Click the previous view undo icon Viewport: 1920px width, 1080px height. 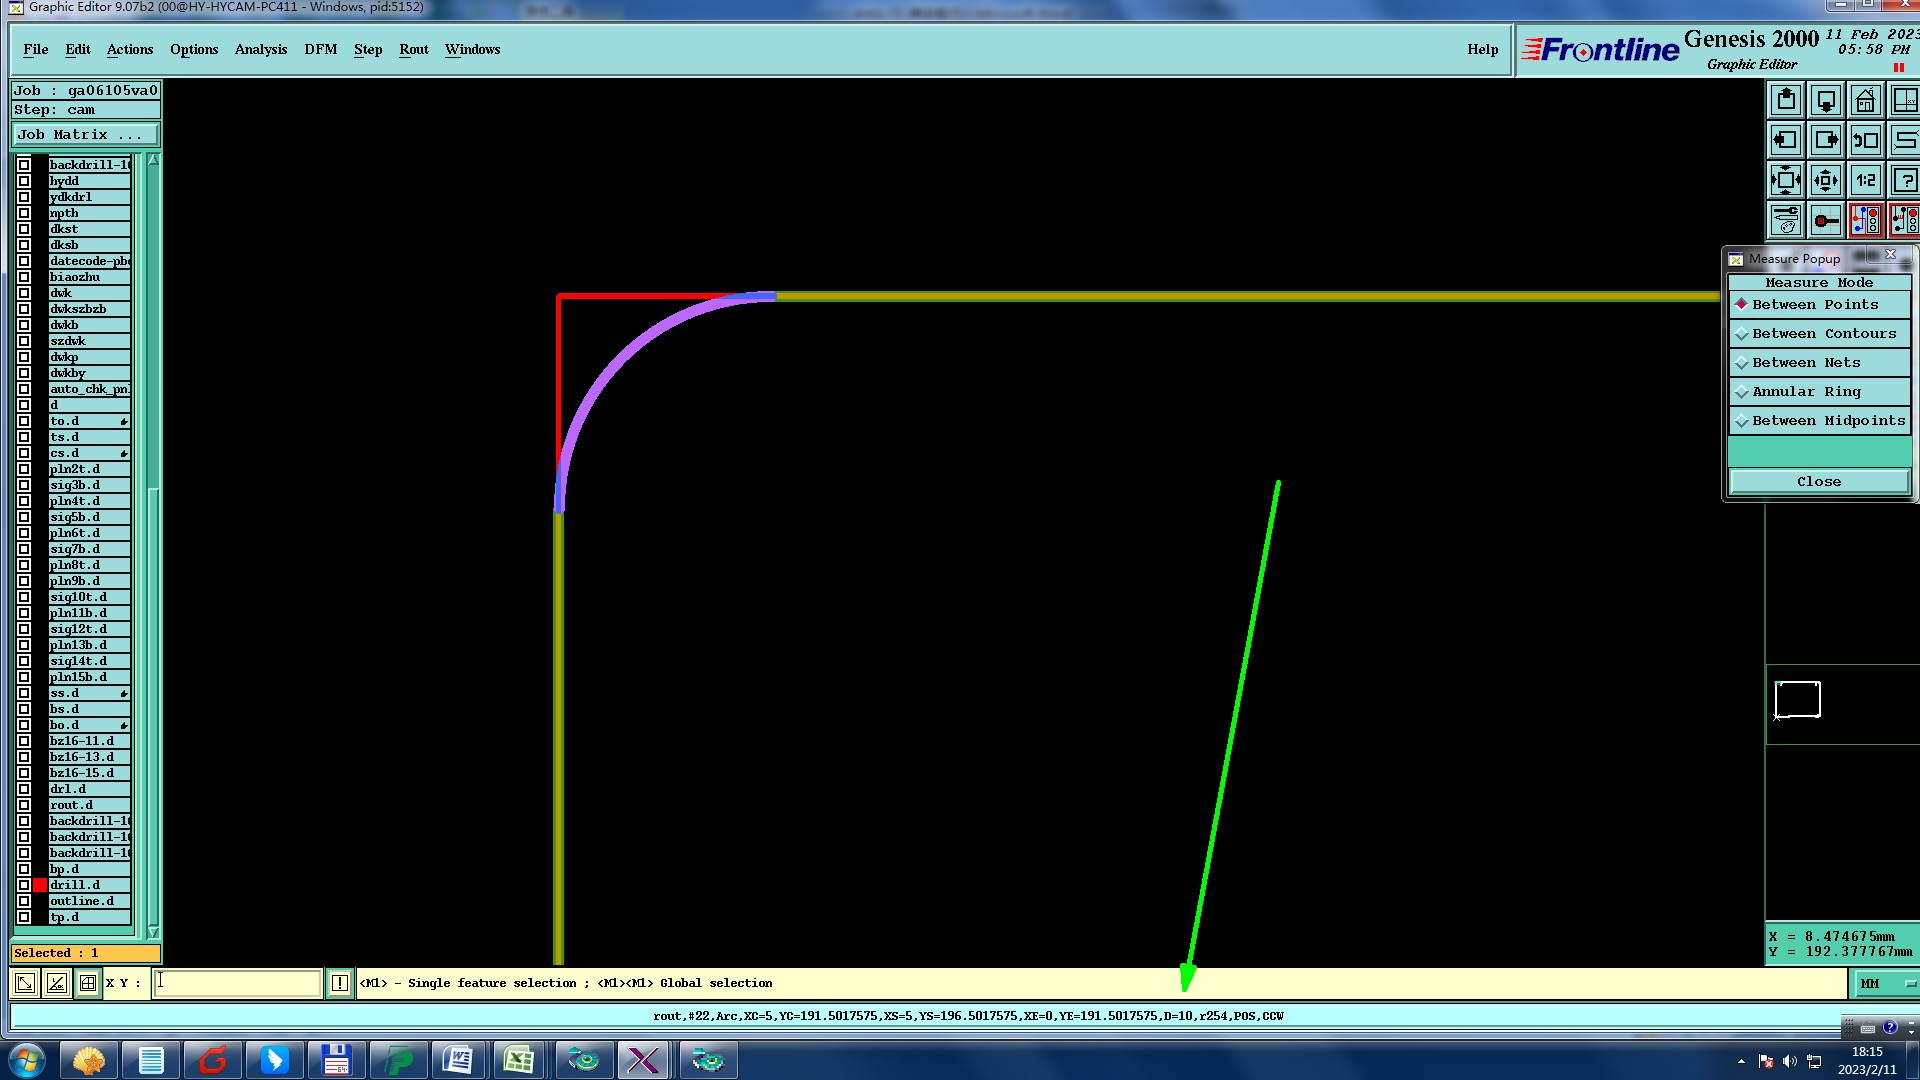pyautogui.click(x=1865, y=141)
